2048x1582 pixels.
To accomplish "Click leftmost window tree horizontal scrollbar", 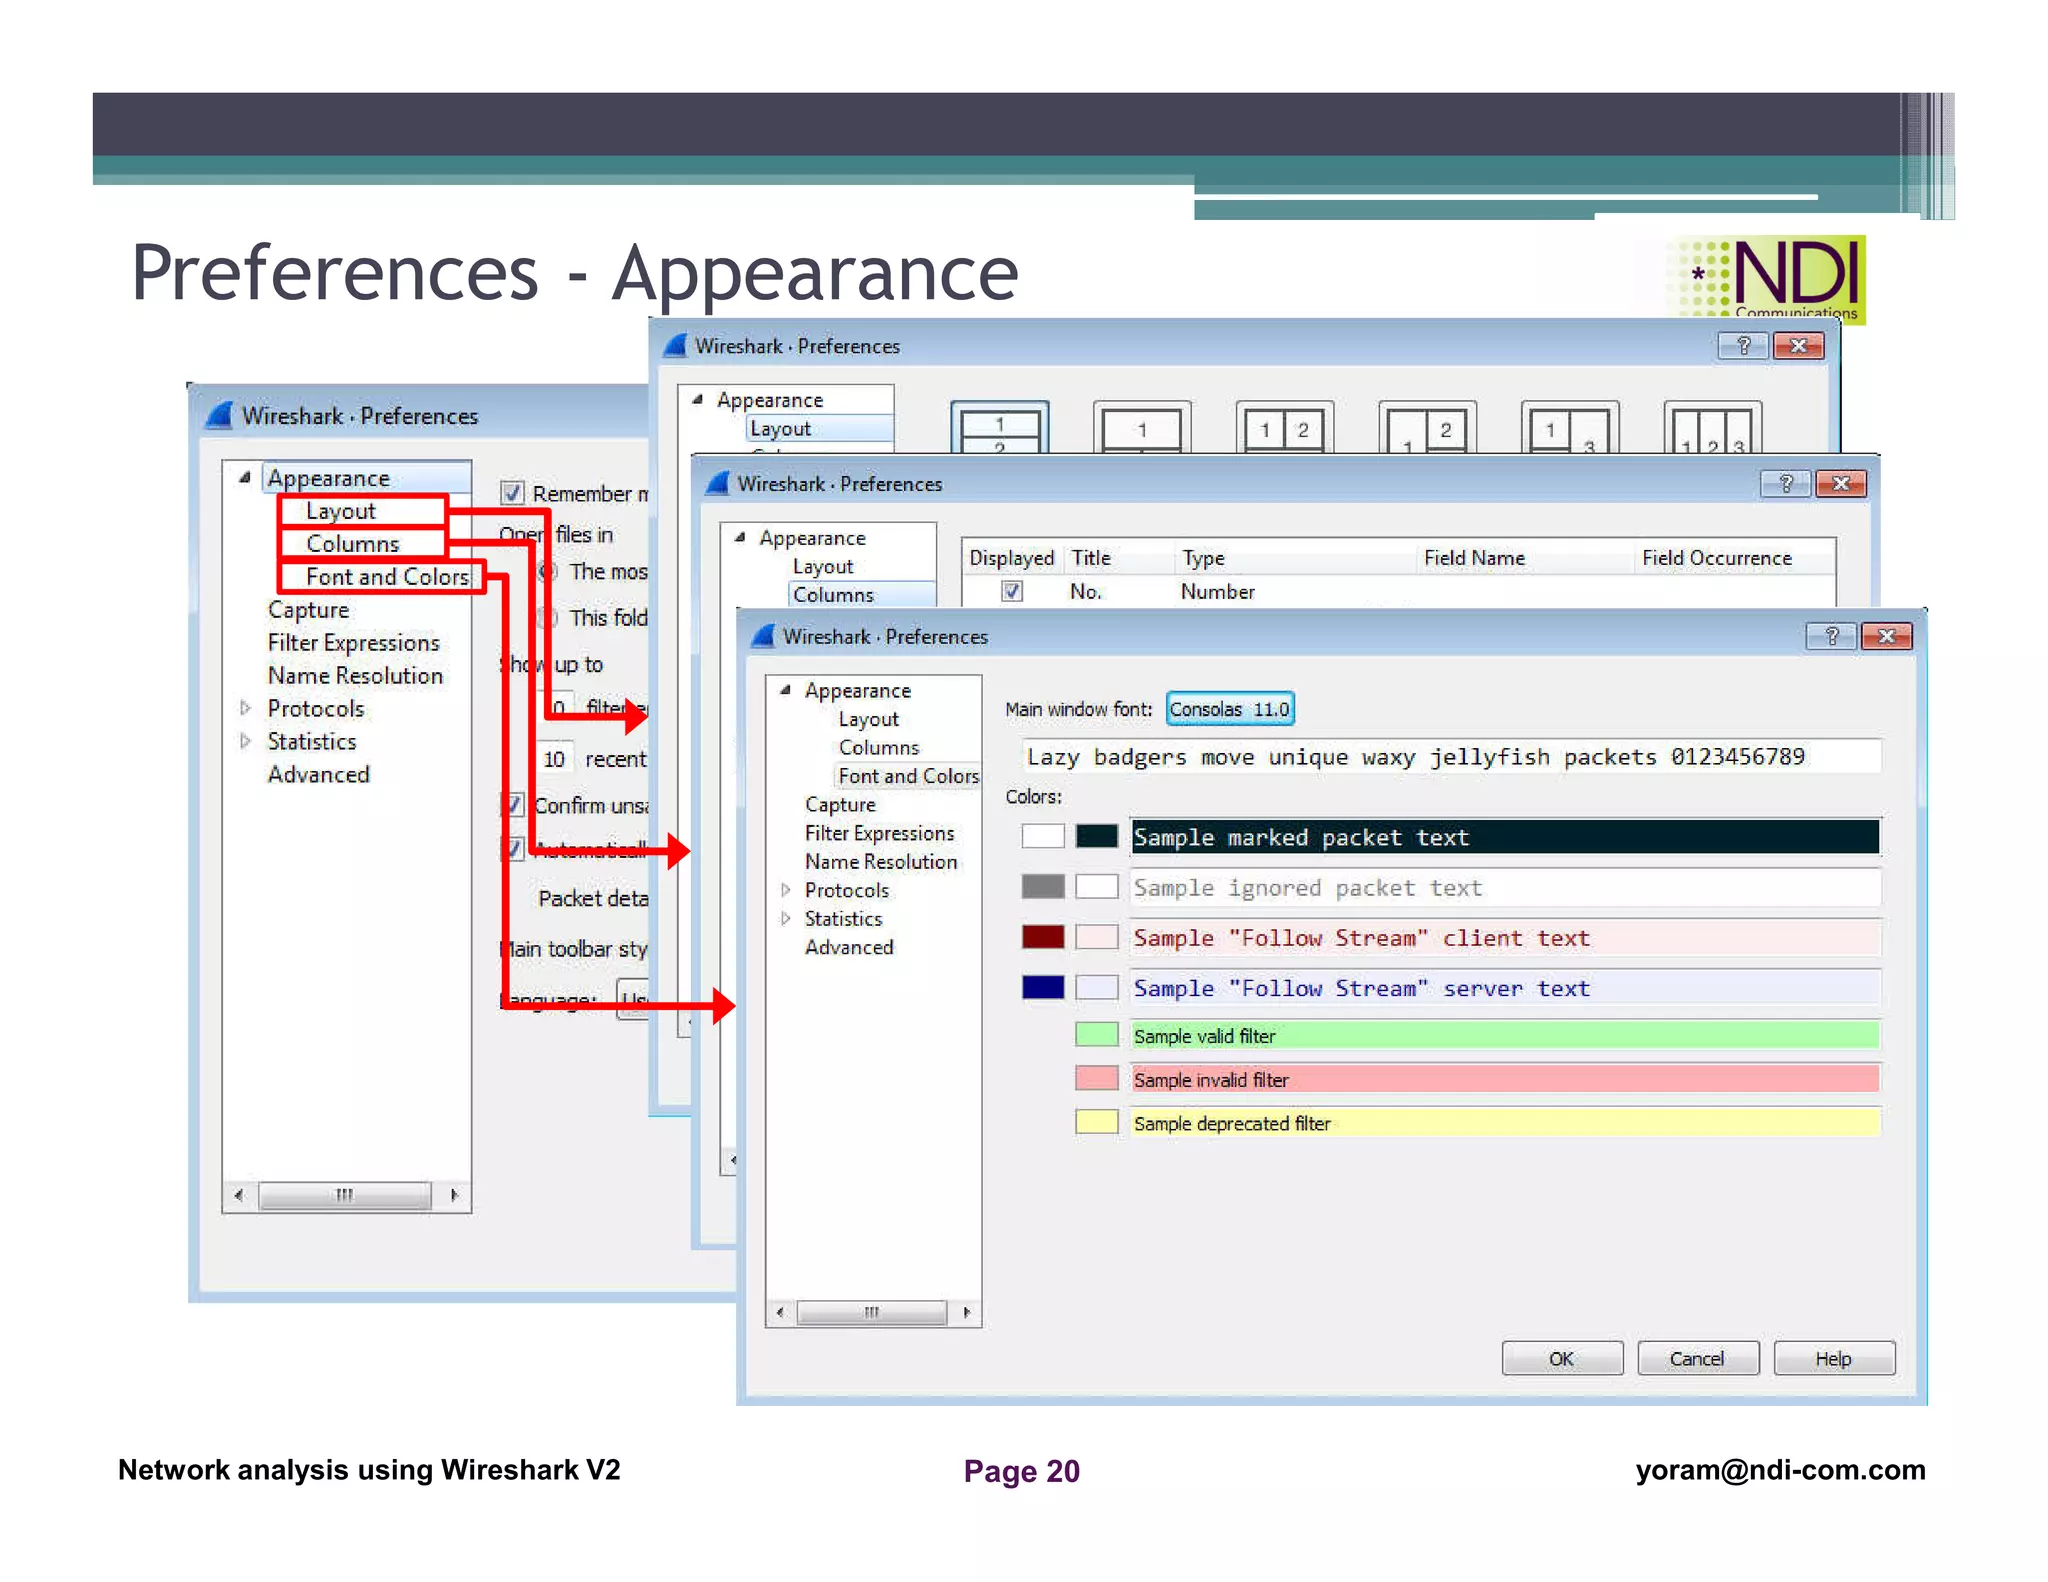I will click(346, 1195).
